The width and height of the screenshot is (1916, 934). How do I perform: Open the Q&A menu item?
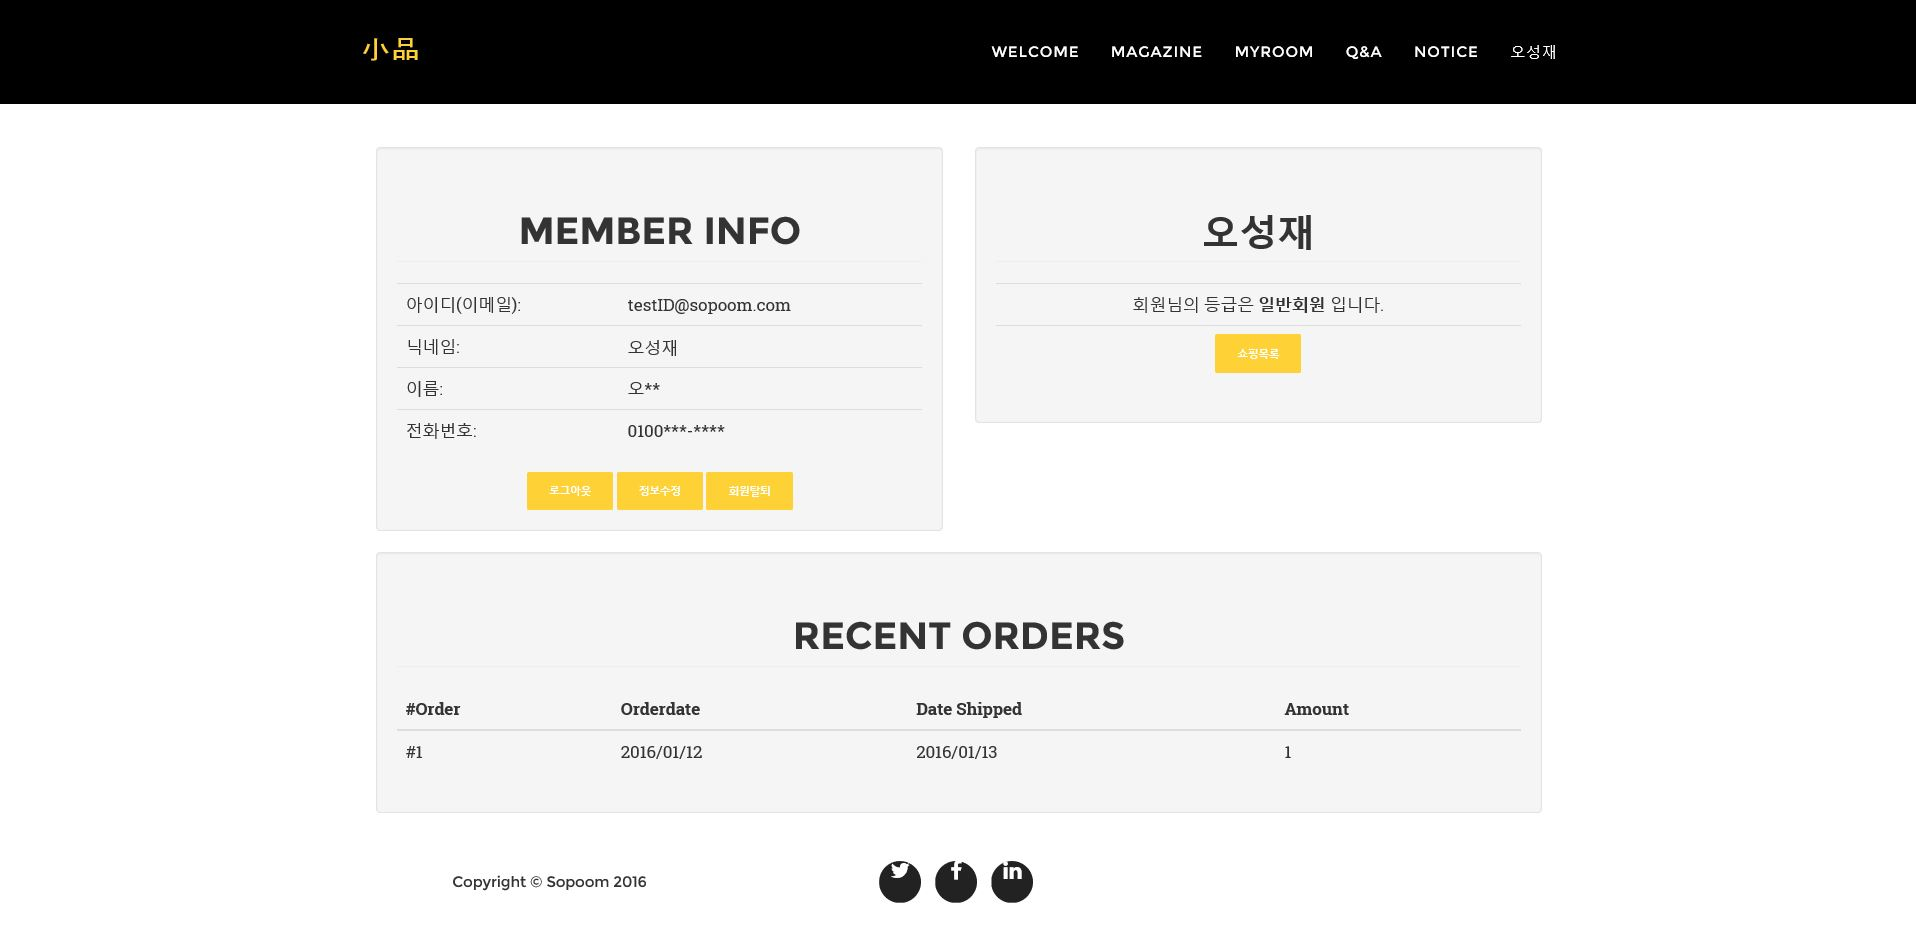[x=1363, y=52]
